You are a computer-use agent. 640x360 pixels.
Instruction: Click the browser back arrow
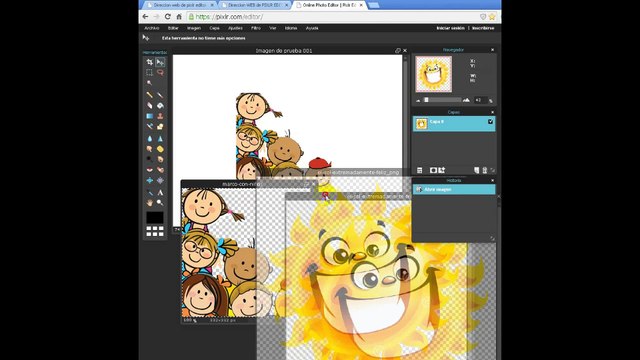[145, 17]
